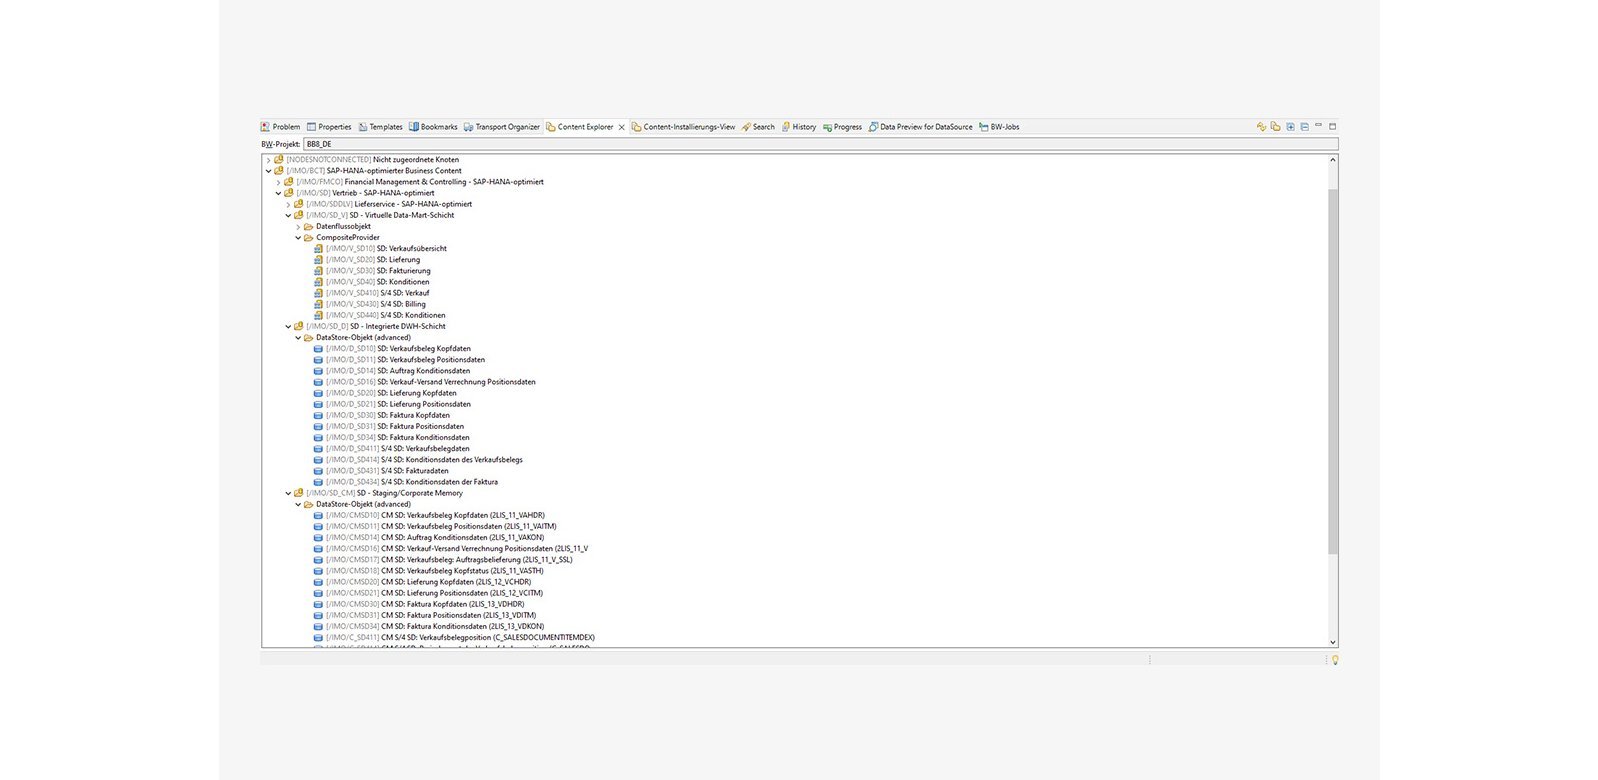The image size is (1598, 780).
Task: Select S/4 SD: Konditionsdaten des Verkaufsbelegs row
Action: [x=418, y=460]
